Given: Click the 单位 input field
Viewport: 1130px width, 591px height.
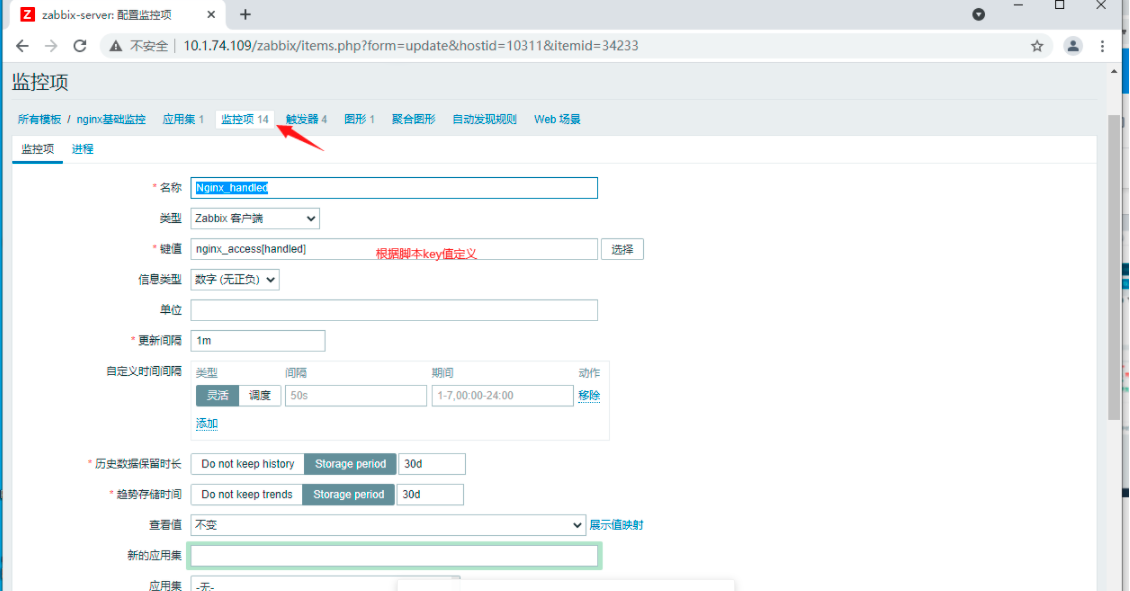Looking at the screenshot, I should point(394,310).
